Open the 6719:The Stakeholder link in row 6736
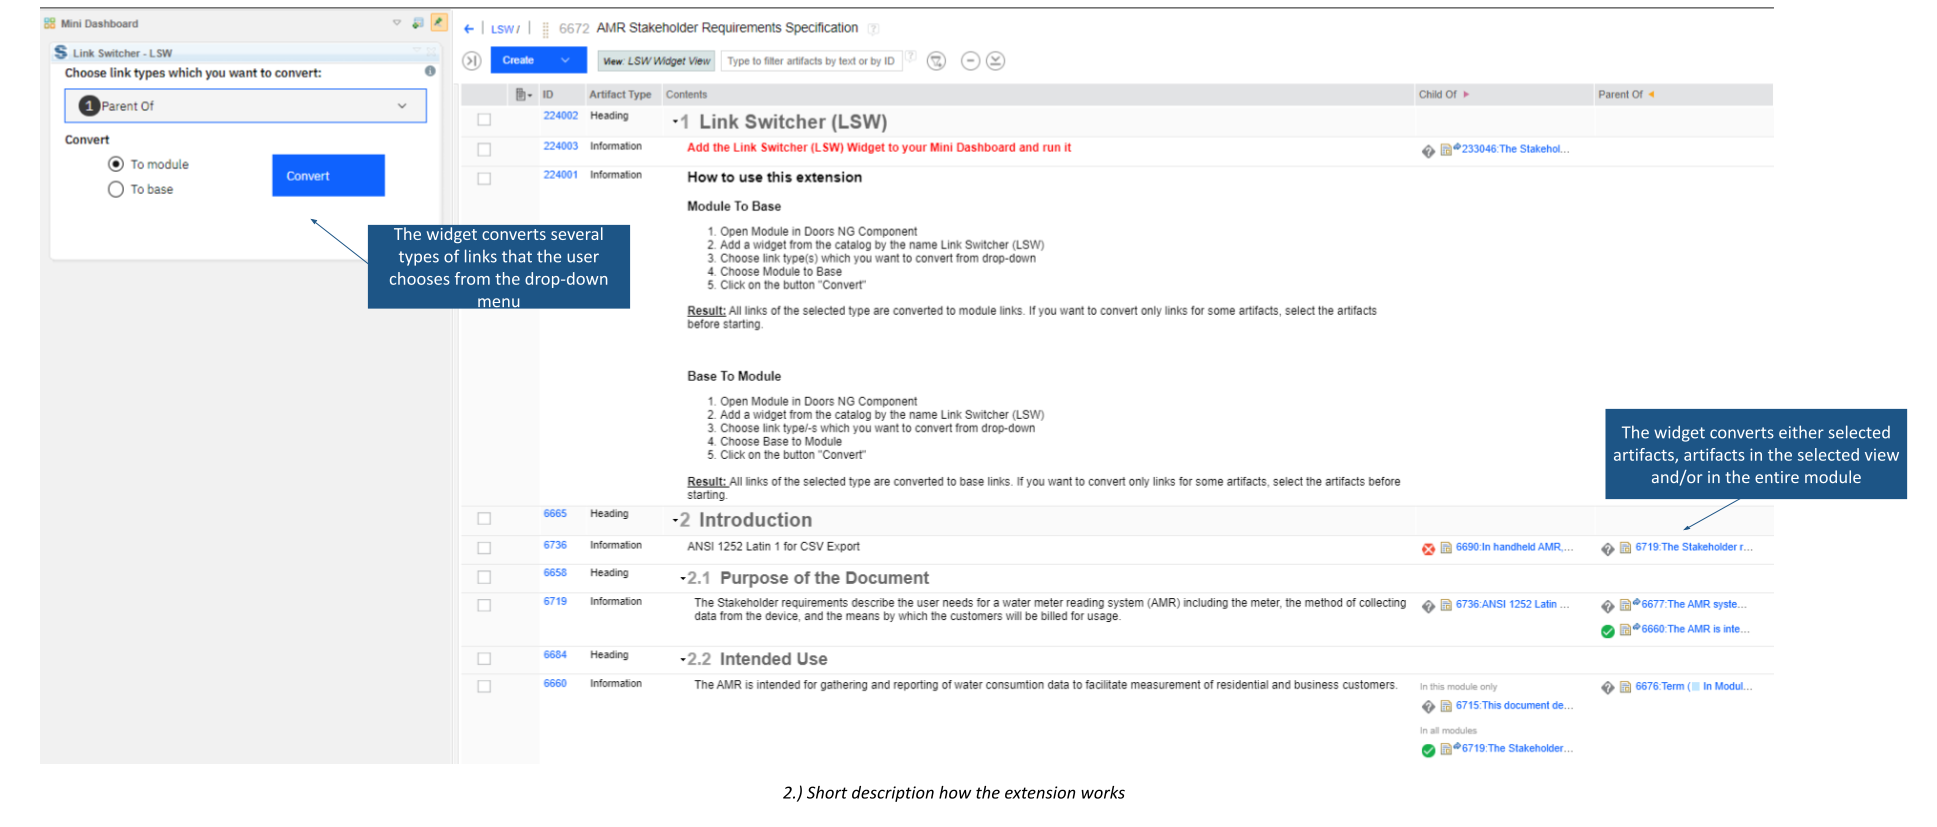The width and height of the screenshot is (1937, 827). point(1694,548)
